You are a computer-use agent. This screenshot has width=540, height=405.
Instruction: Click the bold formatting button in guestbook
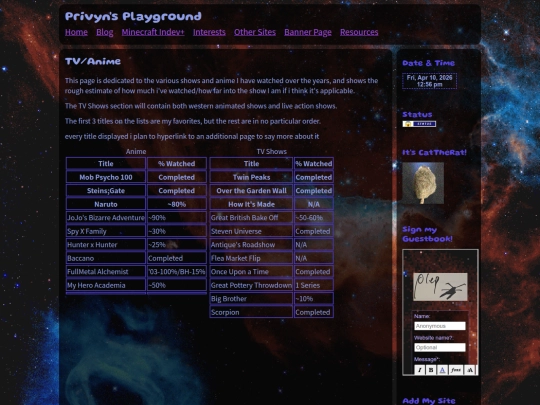(x=431, y=370)
